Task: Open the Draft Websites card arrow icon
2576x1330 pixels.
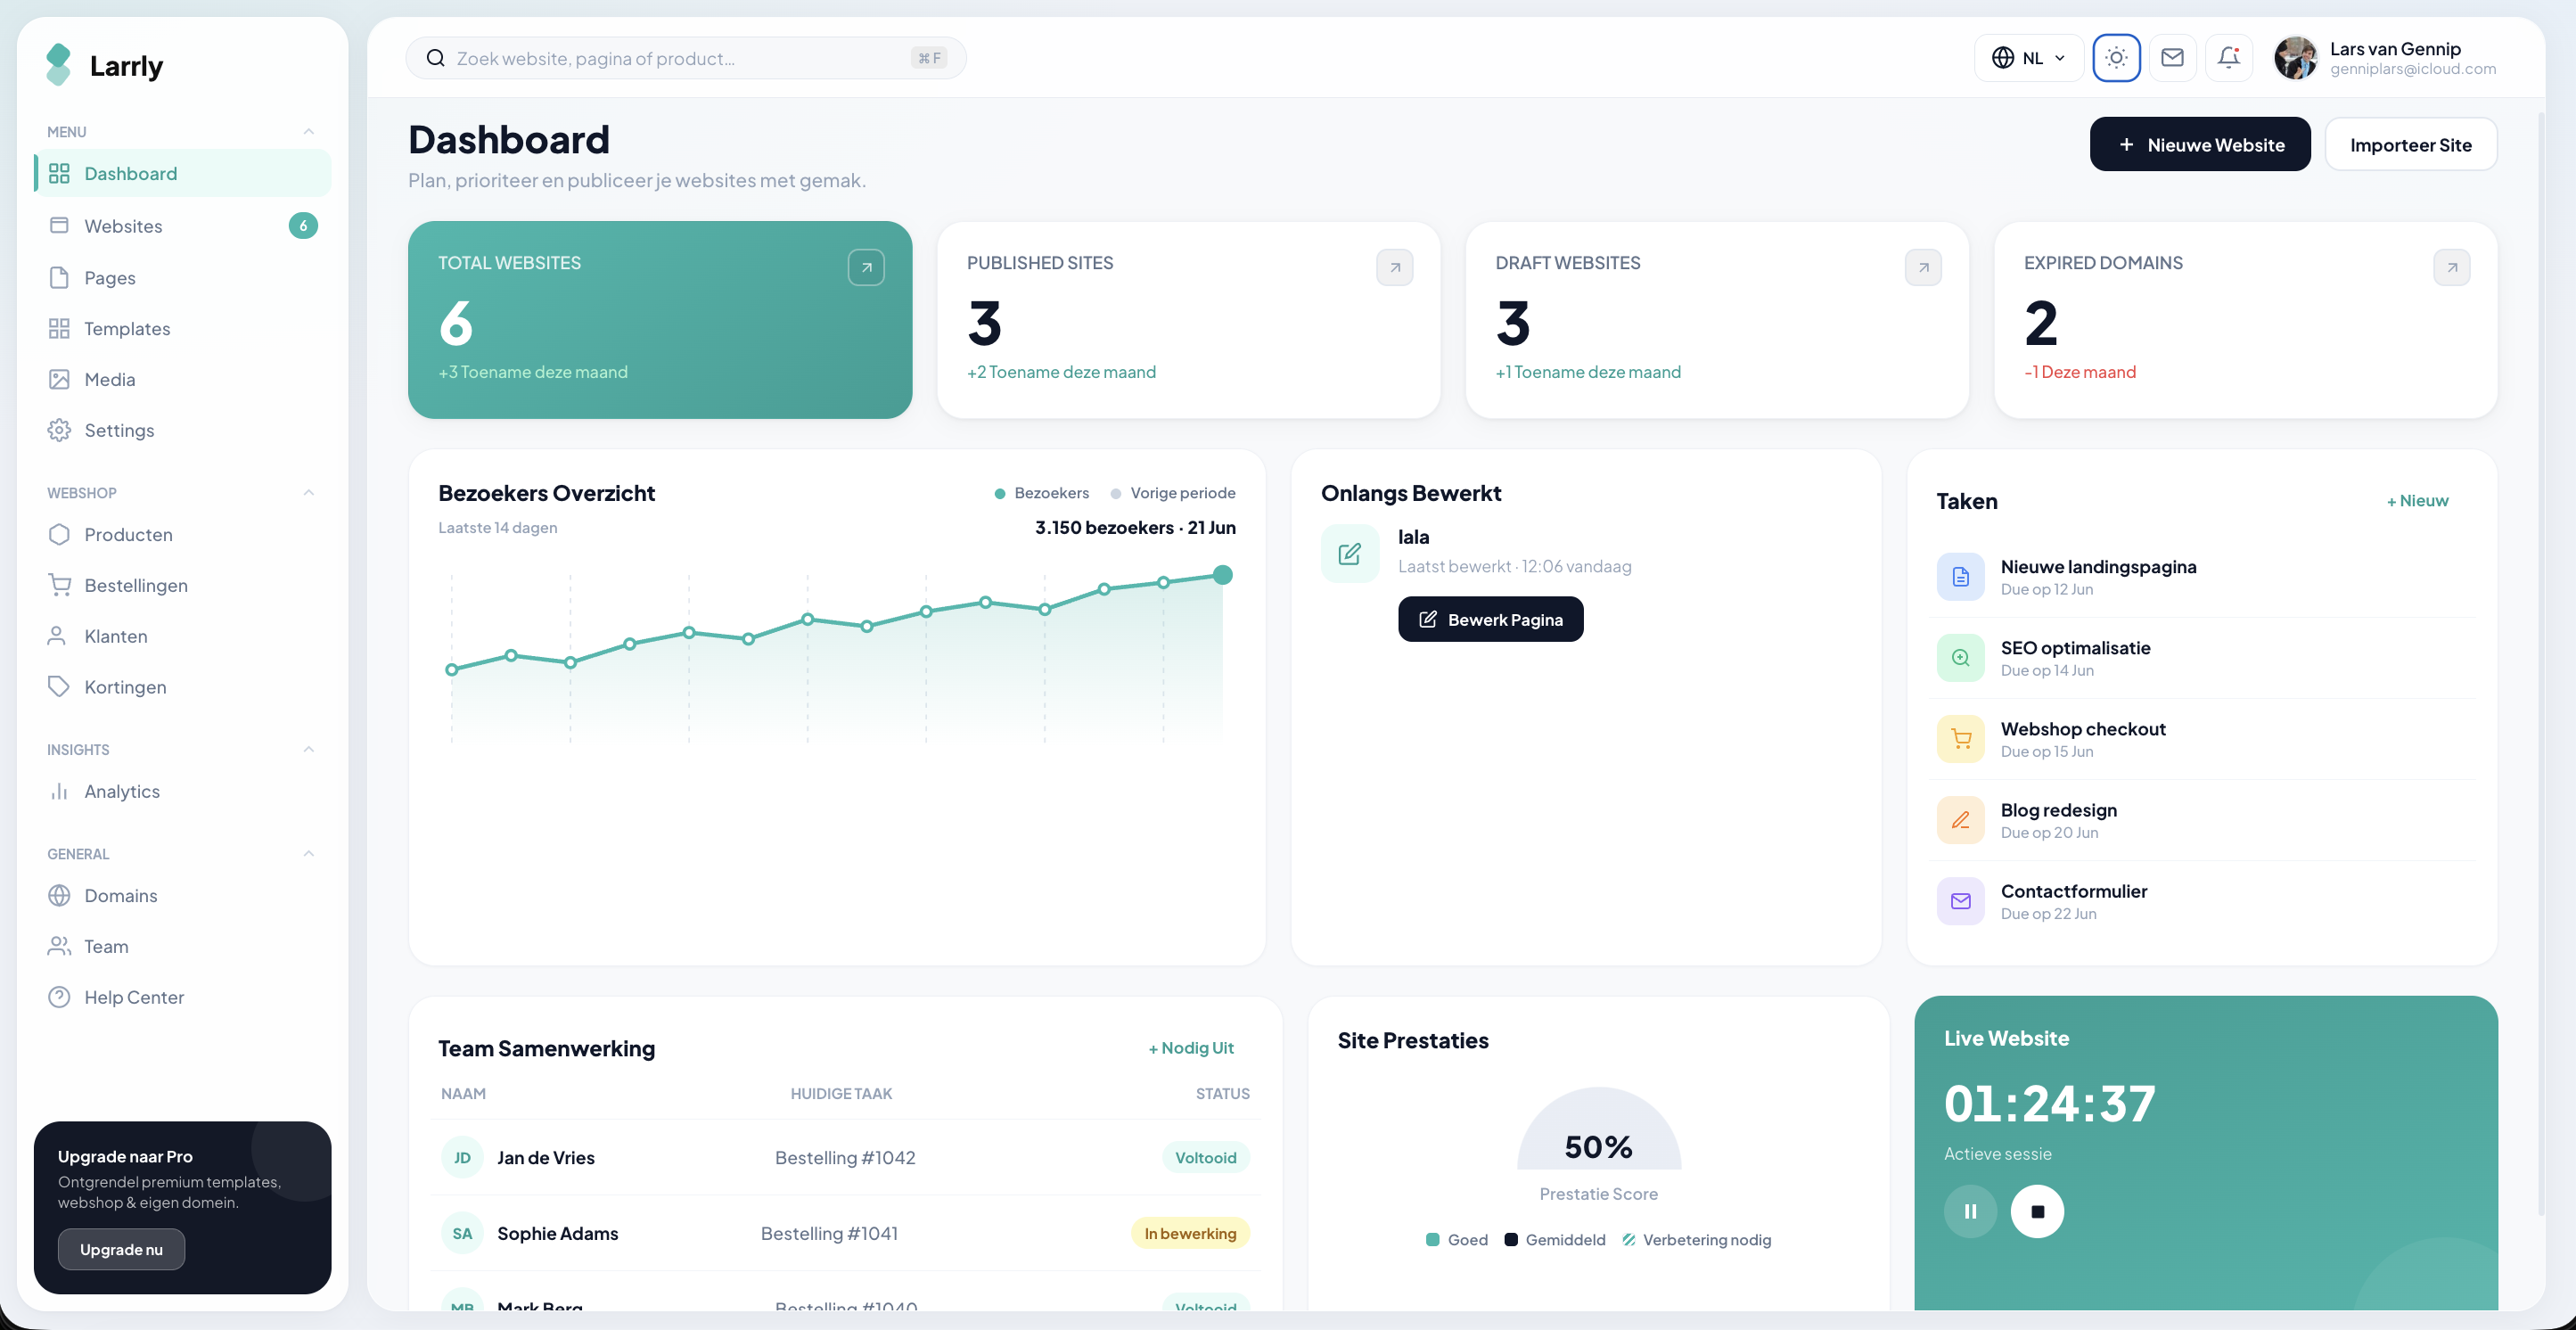Action: pos(1923,267)
